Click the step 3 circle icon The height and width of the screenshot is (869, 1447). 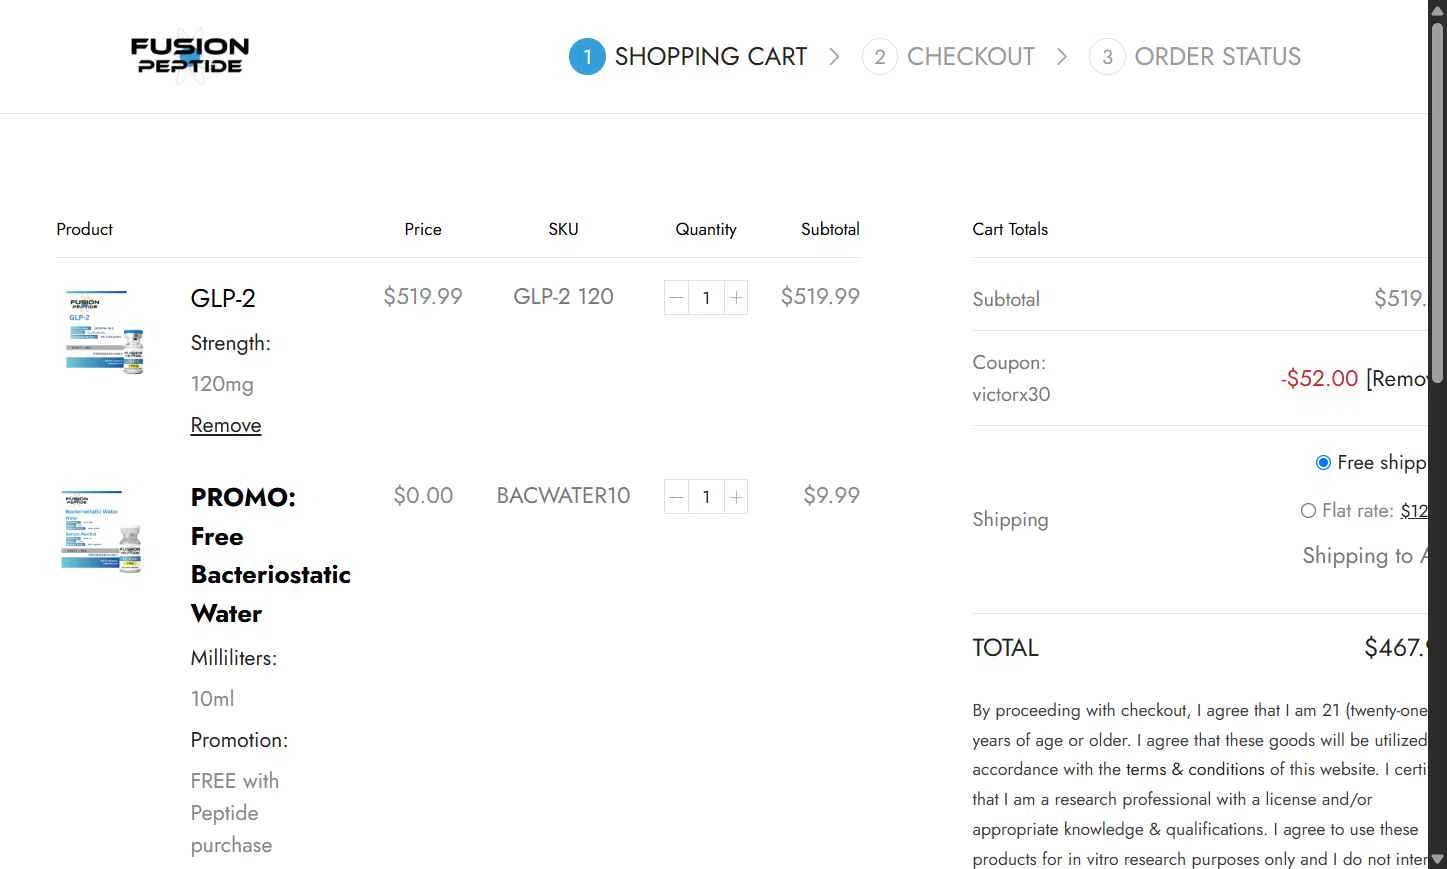click(1107, 57)
